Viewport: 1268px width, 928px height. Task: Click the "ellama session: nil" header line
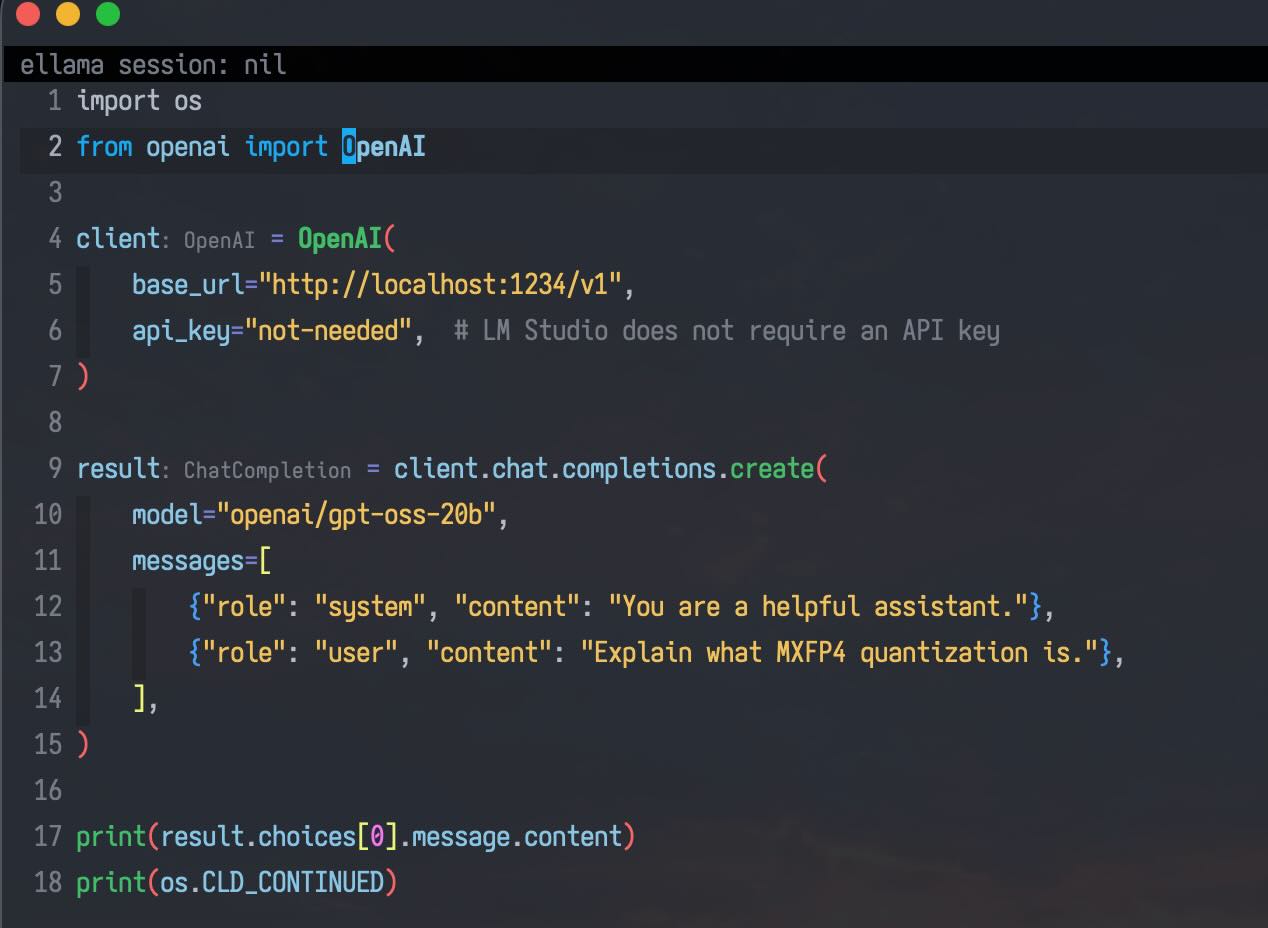click(x=153, y=65)
